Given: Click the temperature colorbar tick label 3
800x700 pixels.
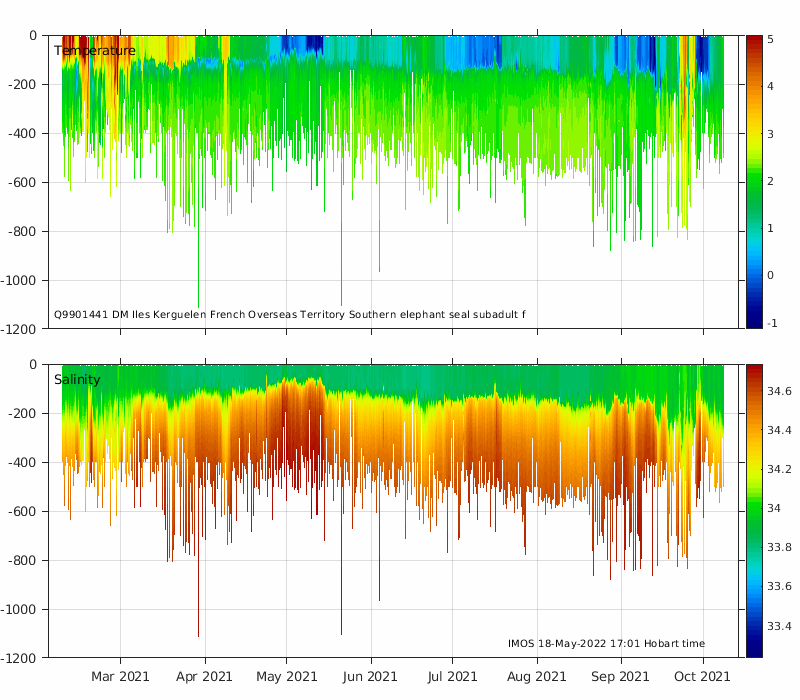Looking at the screenshot, I should pos(770,133).
